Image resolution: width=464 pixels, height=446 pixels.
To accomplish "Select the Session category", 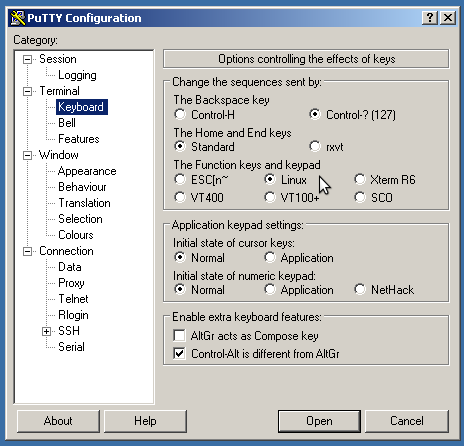I will (58, 59).
